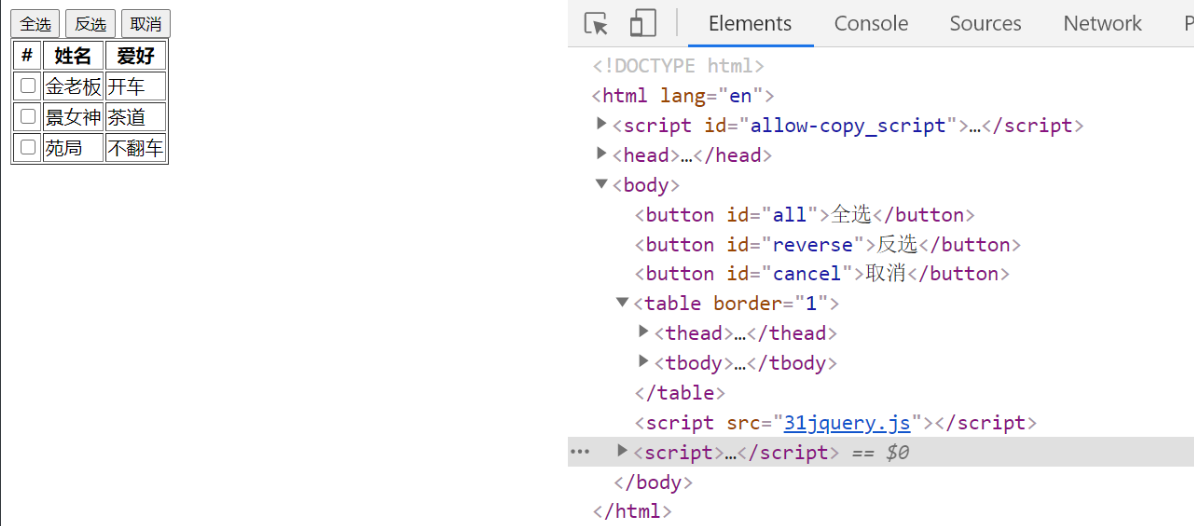Check the checkbox in the 金老板 row
Image resolution: width=1194 pixels, height=526 pixels.
[28, 85]
